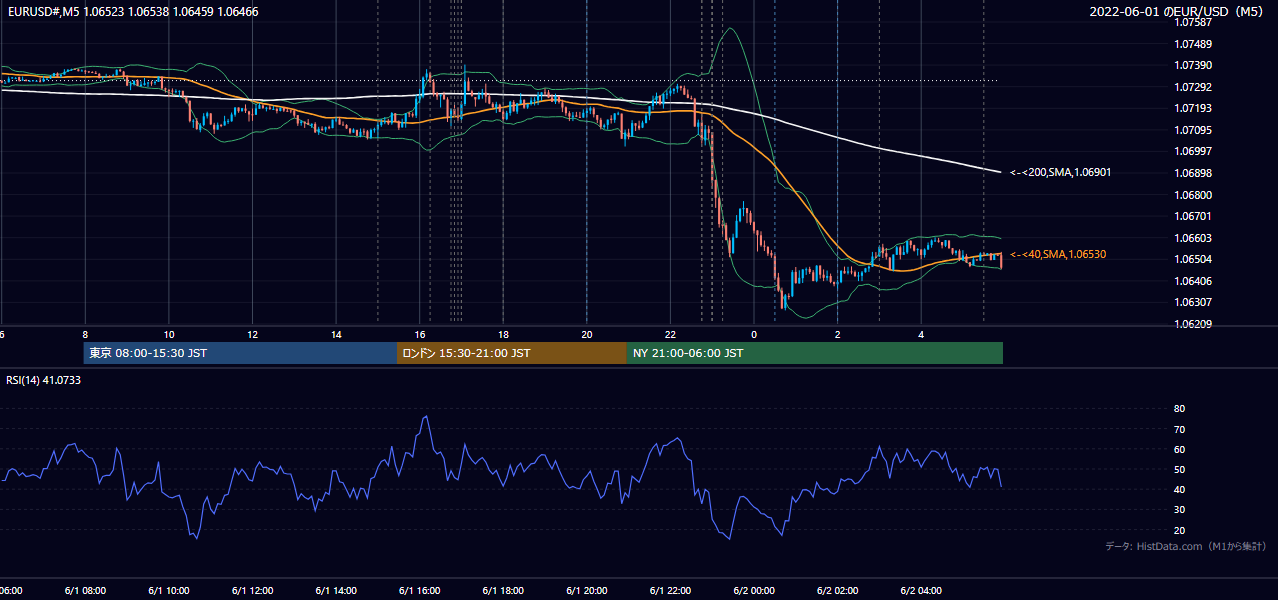Click the 6/1 12:00 date axis label
1278x600 pixels.
click(x=253, y=591)
